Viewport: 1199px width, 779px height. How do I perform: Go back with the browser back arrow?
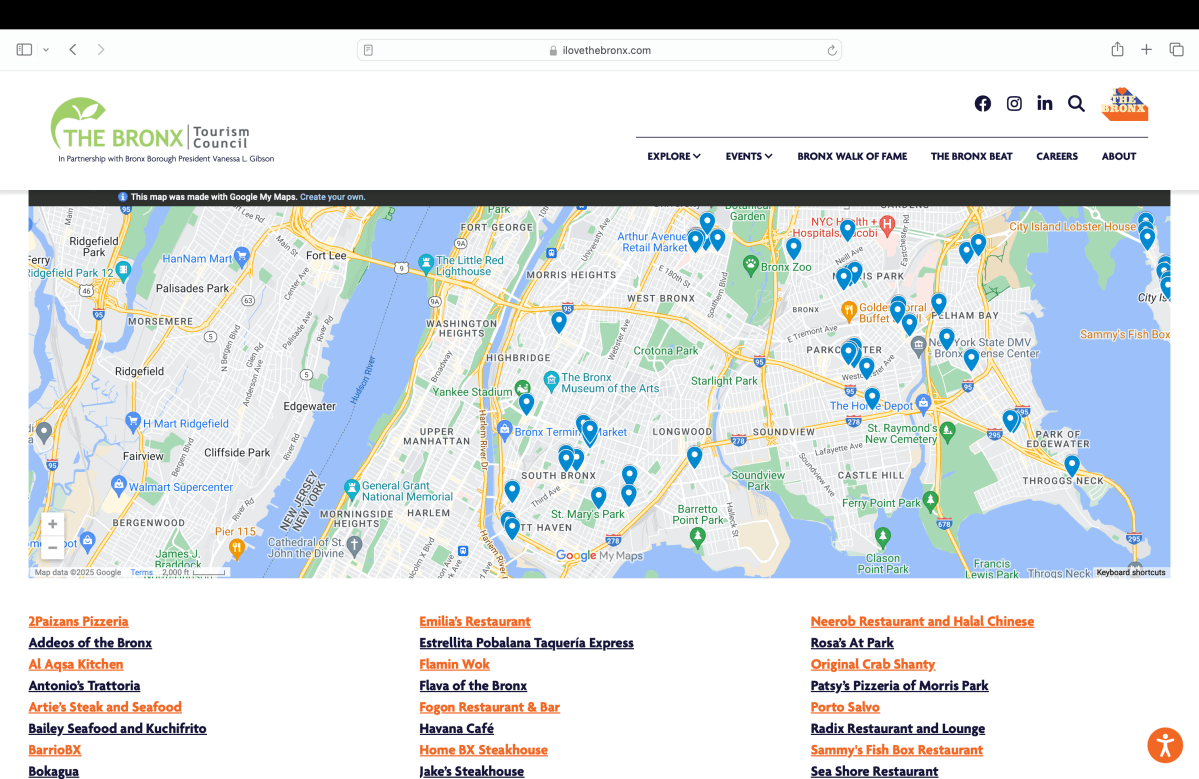click(x=73, y=50)
